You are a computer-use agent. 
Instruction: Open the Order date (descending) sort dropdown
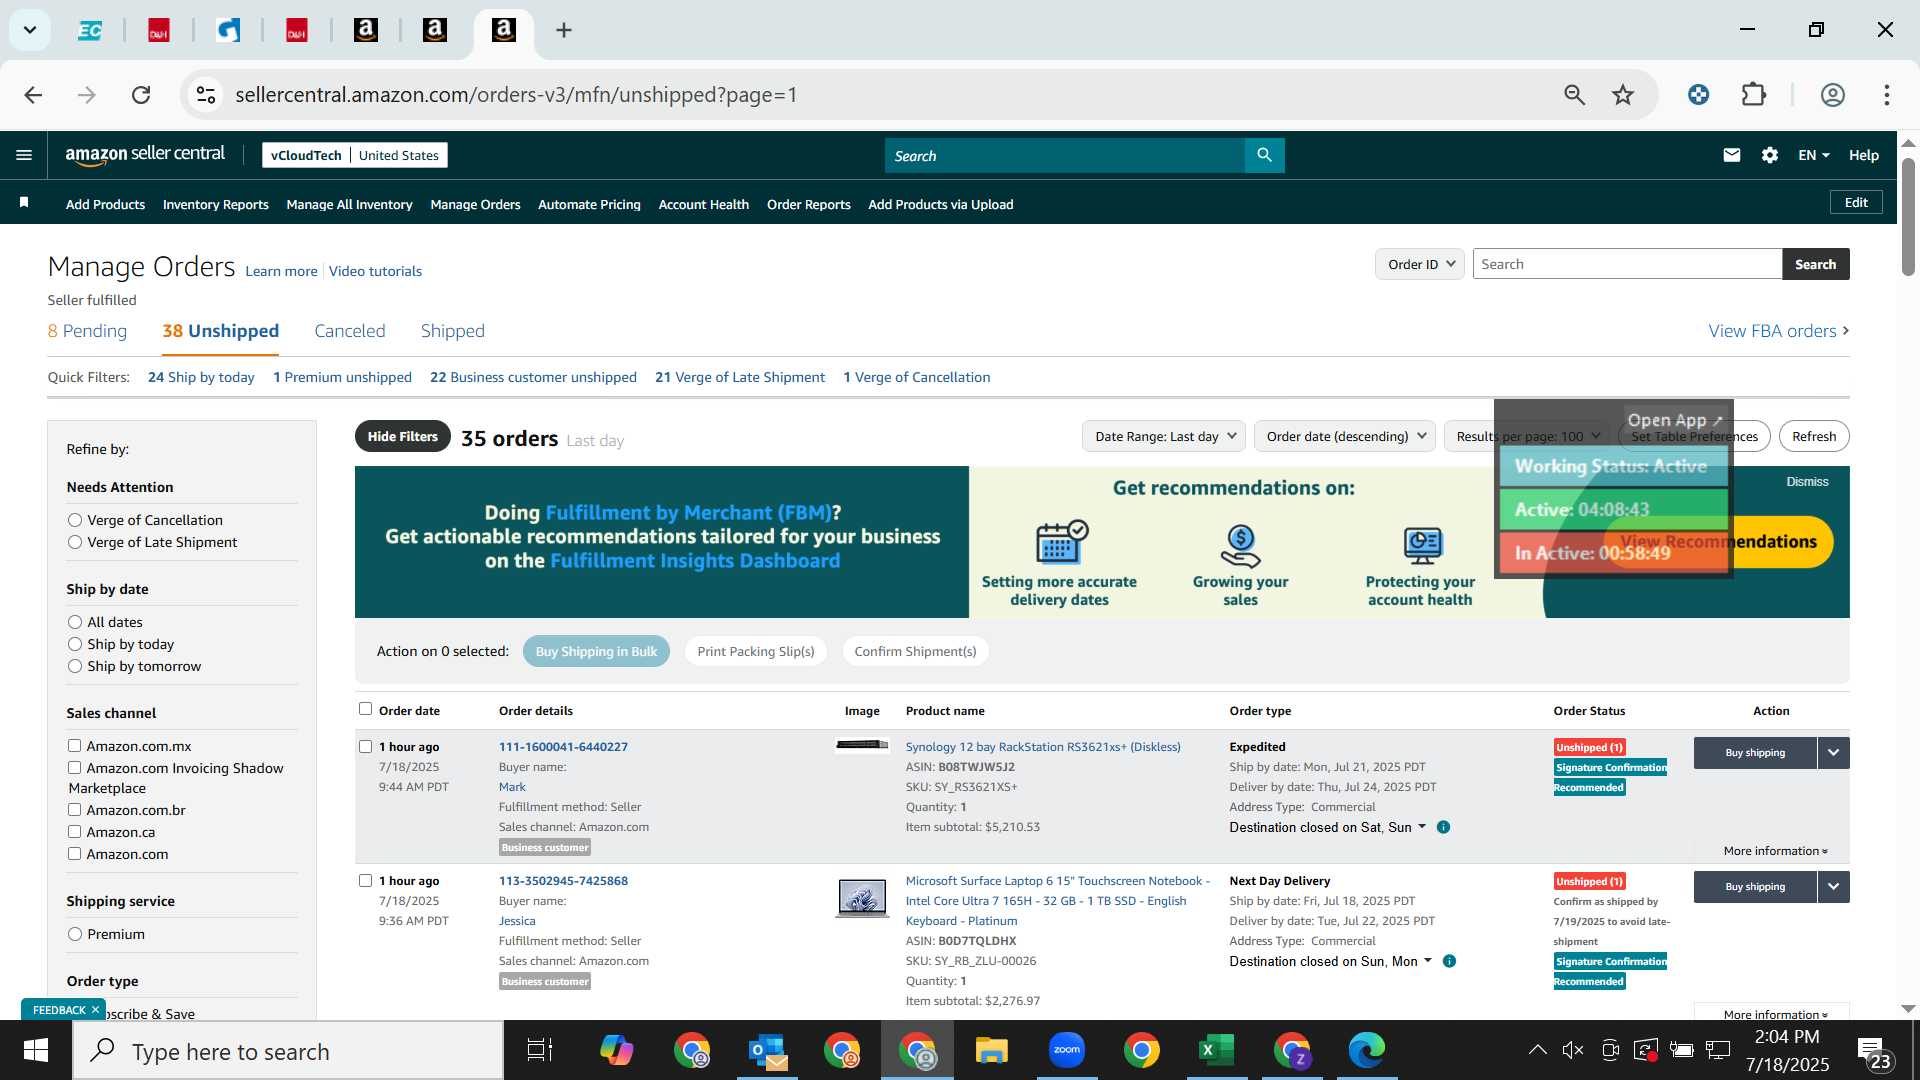click(1345, 436)
